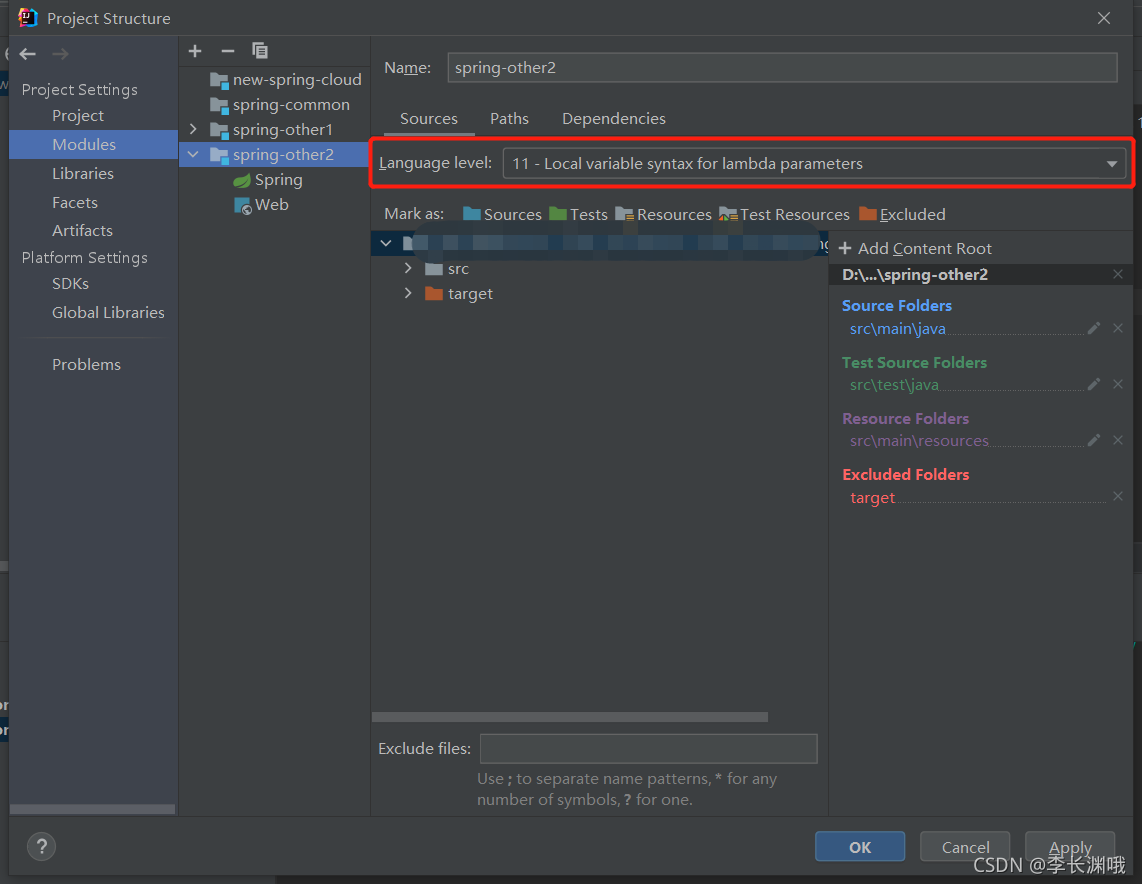Edit src\main\resources properties pencil
Viewport: 1142px width, 884px height.
(1093, 441)
